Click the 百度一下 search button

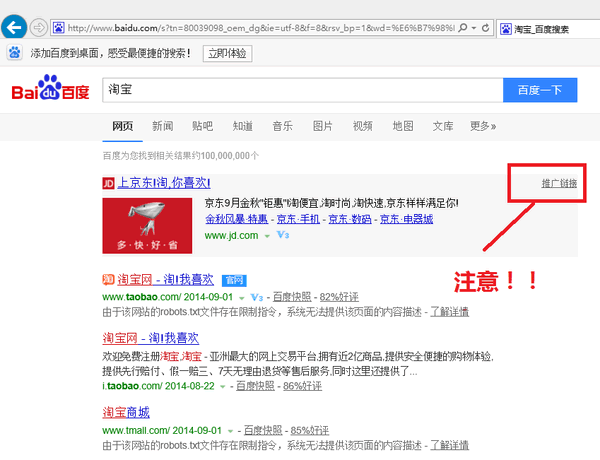point(540,90)
